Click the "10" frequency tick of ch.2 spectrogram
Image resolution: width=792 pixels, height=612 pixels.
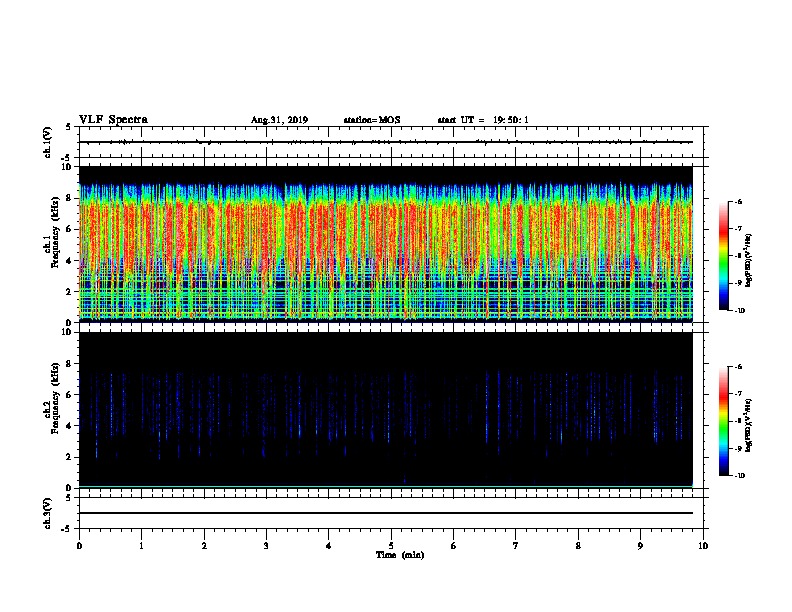(67, 332)
